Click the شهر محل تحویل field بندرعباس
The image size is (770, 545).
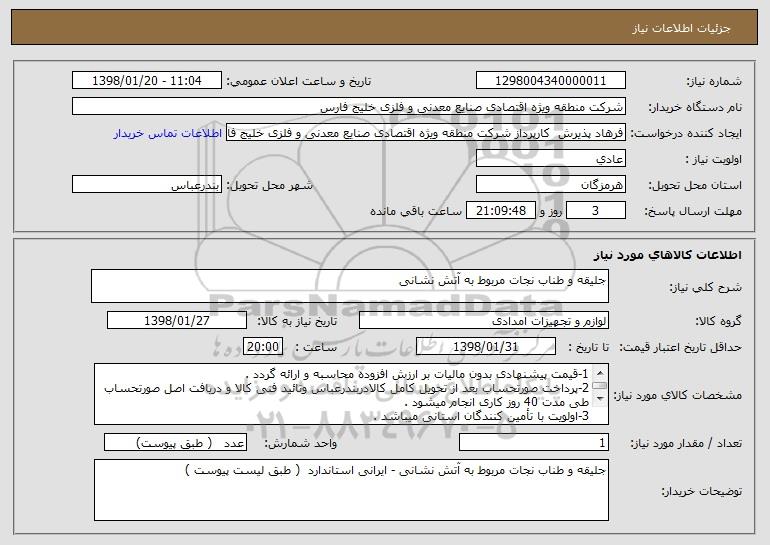click(147, 185)
